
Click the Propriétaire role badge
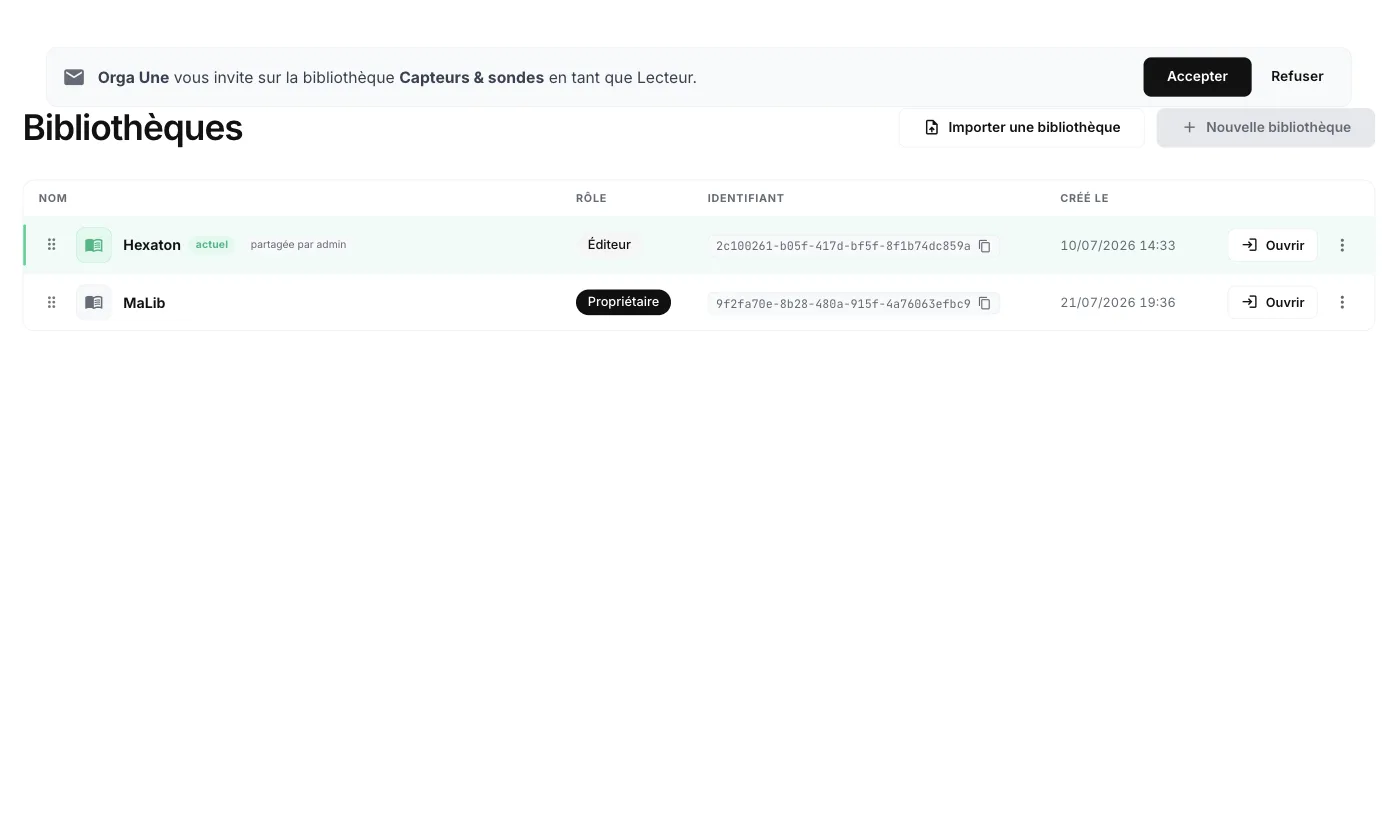pos(623,302)
